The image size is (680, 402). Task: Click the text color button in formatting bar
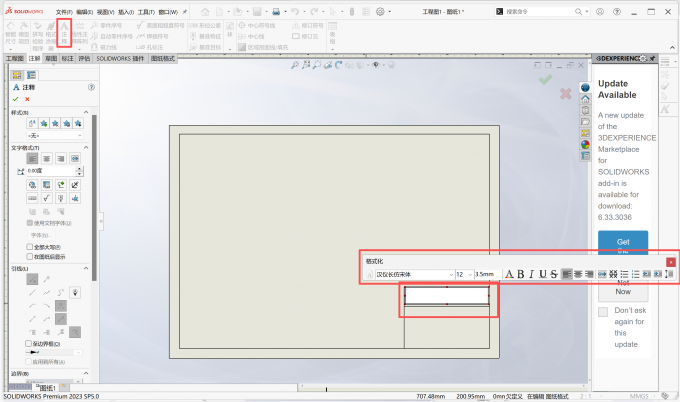pos(509,274)
